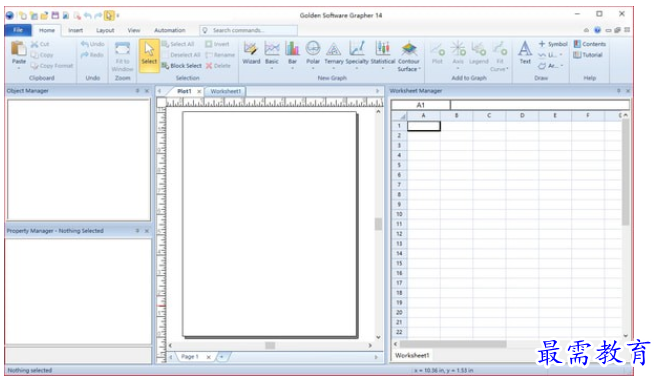The height and width of the screenshot is (384, 659).
Task: Open the Tutorial help
Action: coord(588,55)
